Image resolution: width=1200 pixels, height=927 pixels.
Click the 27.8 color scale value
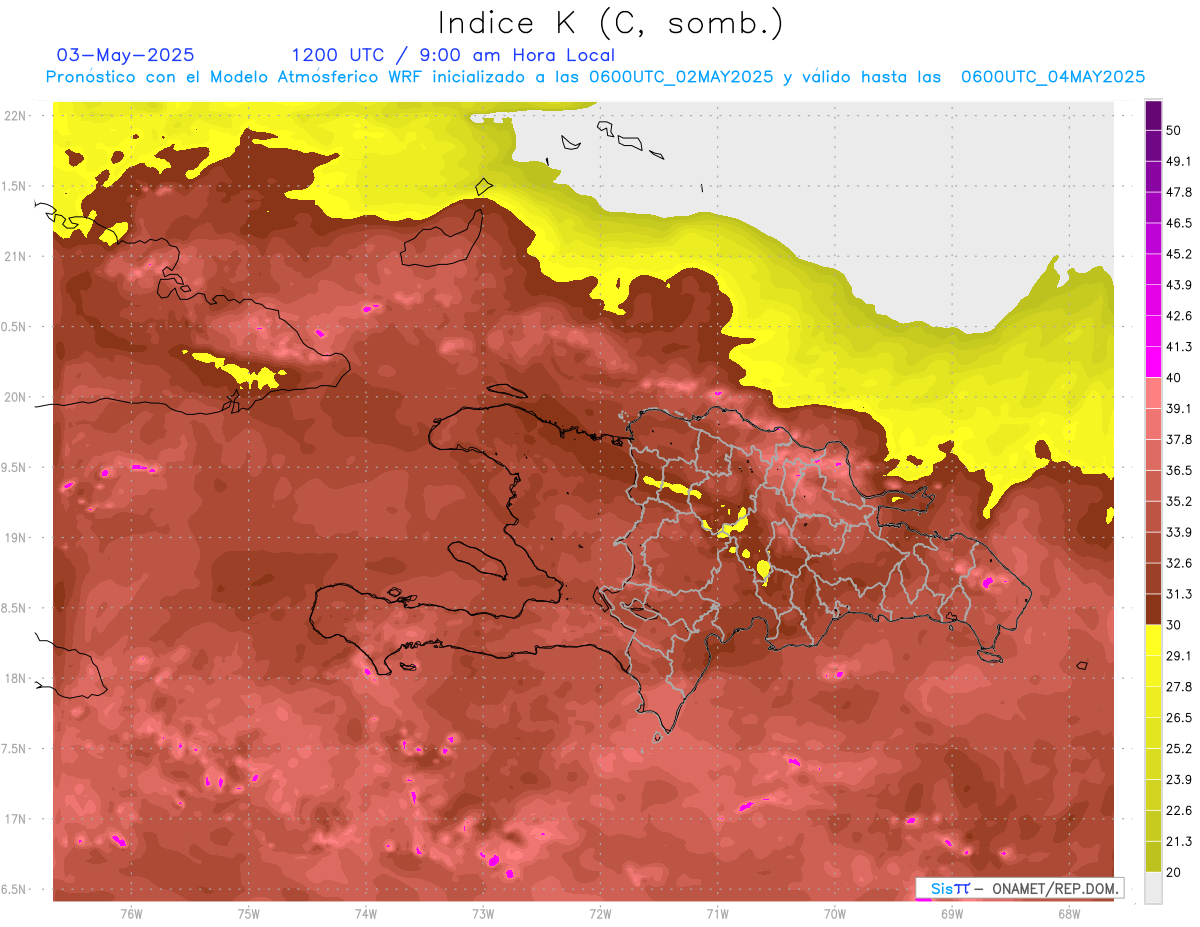click(1179, 686)
